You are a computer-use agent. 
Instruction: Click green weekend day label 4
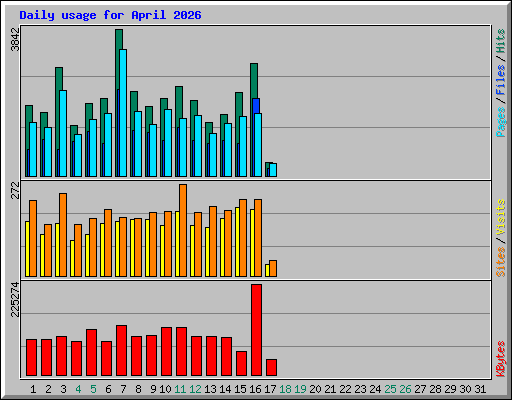78,389
